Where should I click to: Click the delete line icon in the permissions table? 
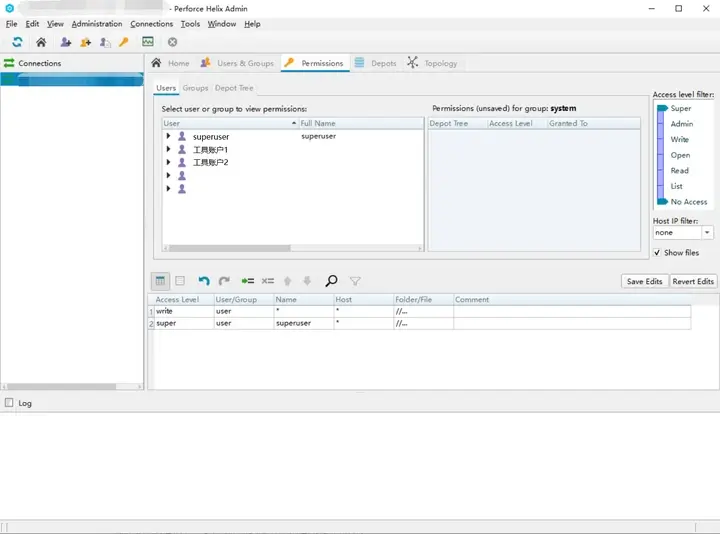coord(268,281)
